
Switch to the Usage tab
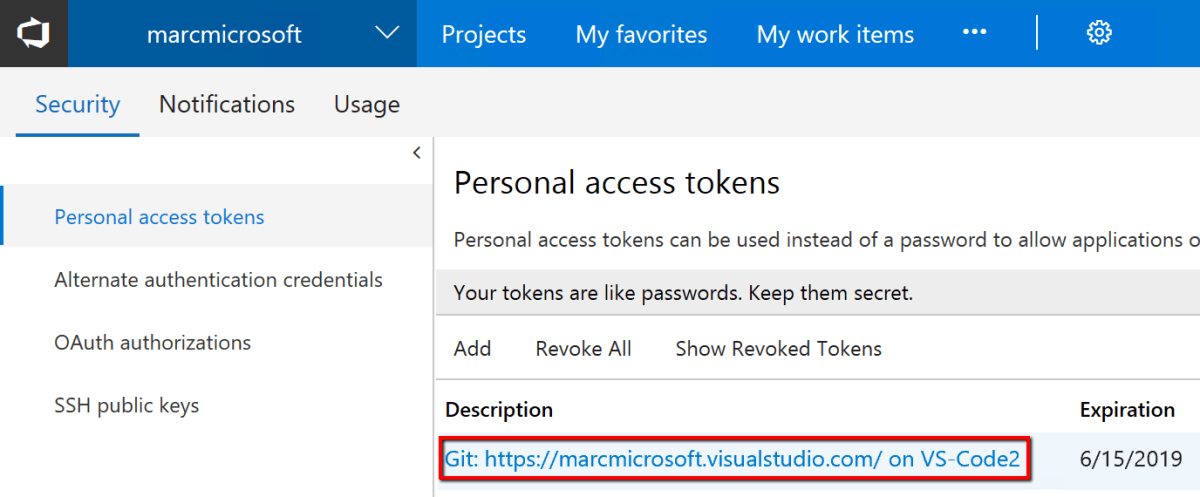366,104
